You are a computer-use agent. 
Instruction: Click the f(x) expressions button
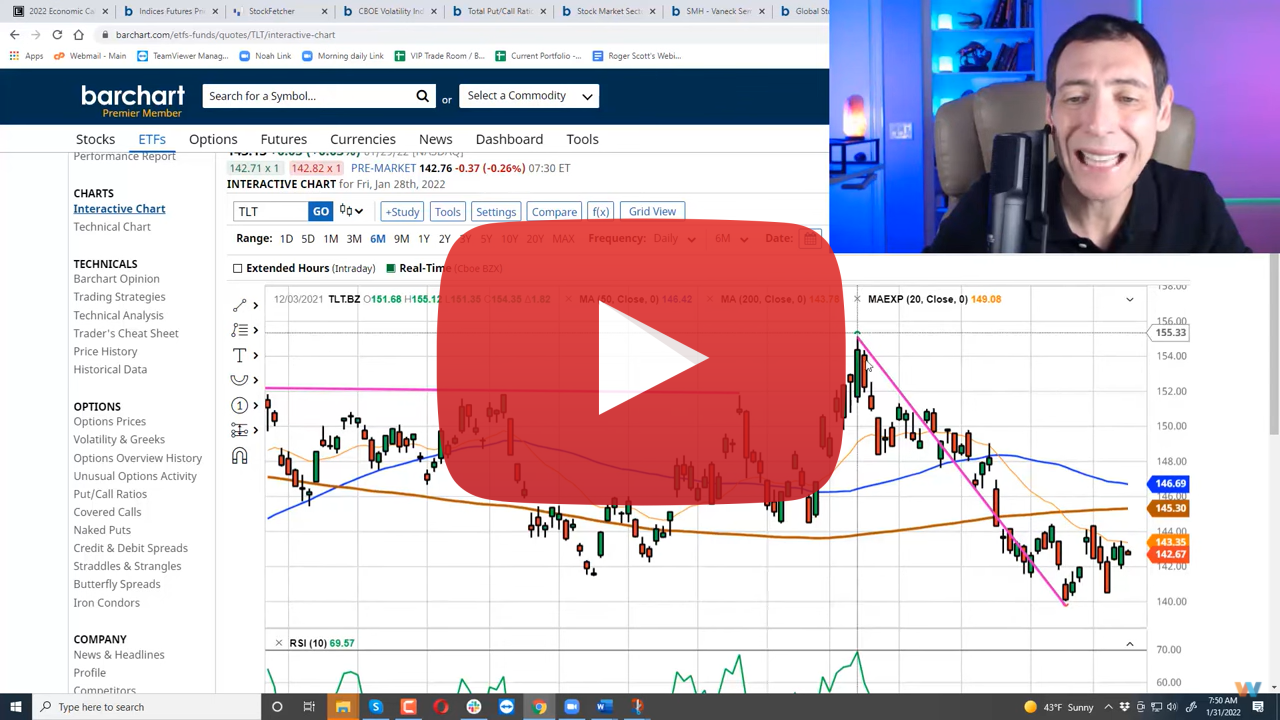coord(600,211)
